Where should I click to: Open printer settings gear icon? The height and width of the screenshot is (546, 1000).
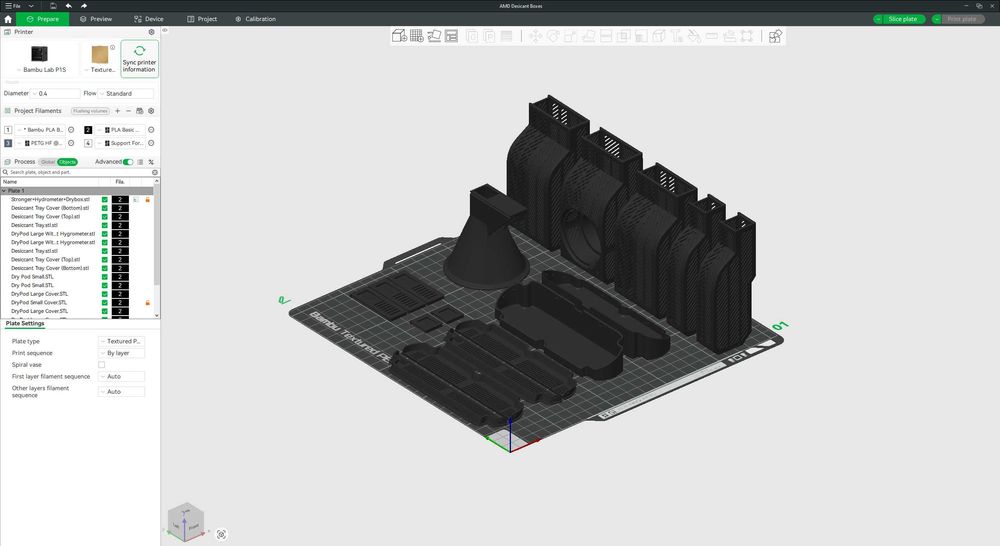tap(151, 32)
